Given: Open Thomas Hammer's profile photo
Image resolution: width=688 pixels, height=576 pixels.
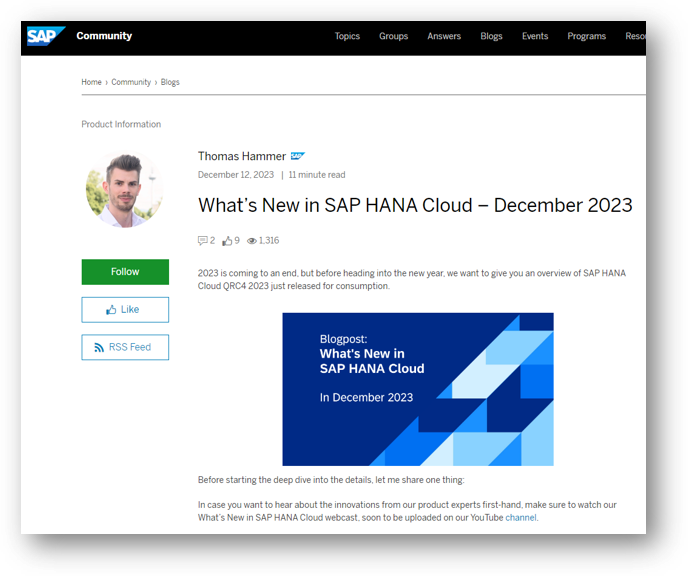Looking at the screenshot, I should pos(124,190).
